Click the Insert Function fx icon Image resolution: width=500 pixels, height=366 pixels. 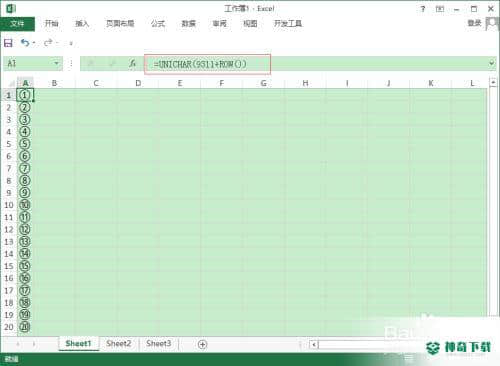coord(132,63)
